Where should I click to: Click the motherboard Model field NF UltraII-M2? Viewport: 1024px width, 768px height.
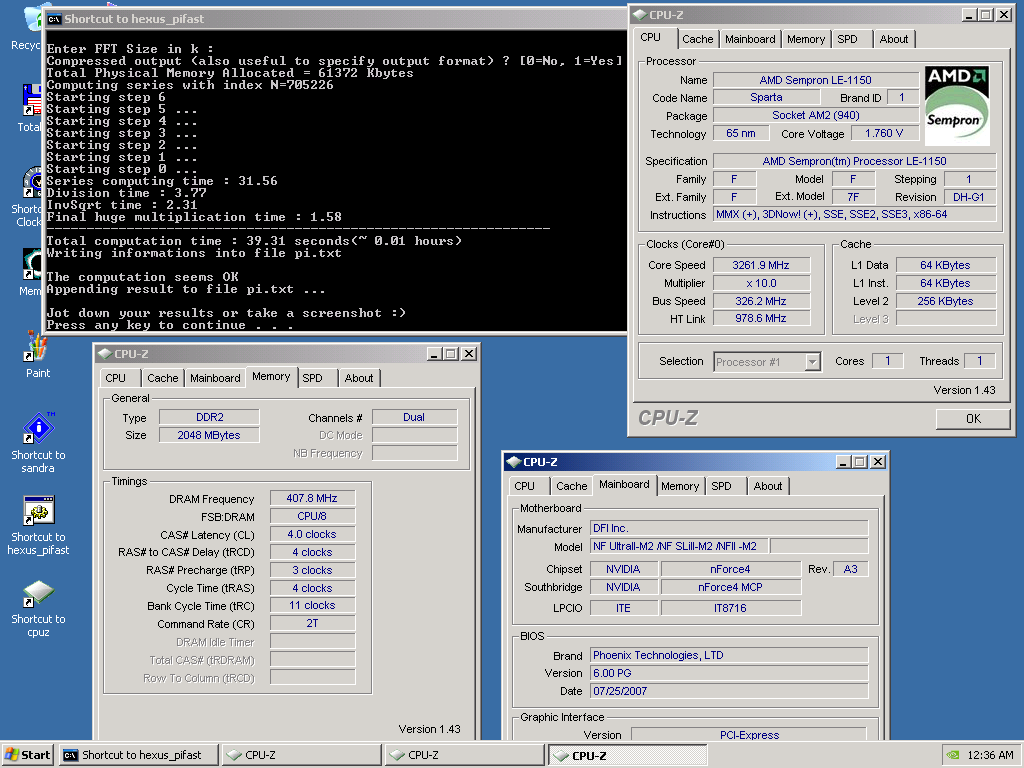(680, 546)
